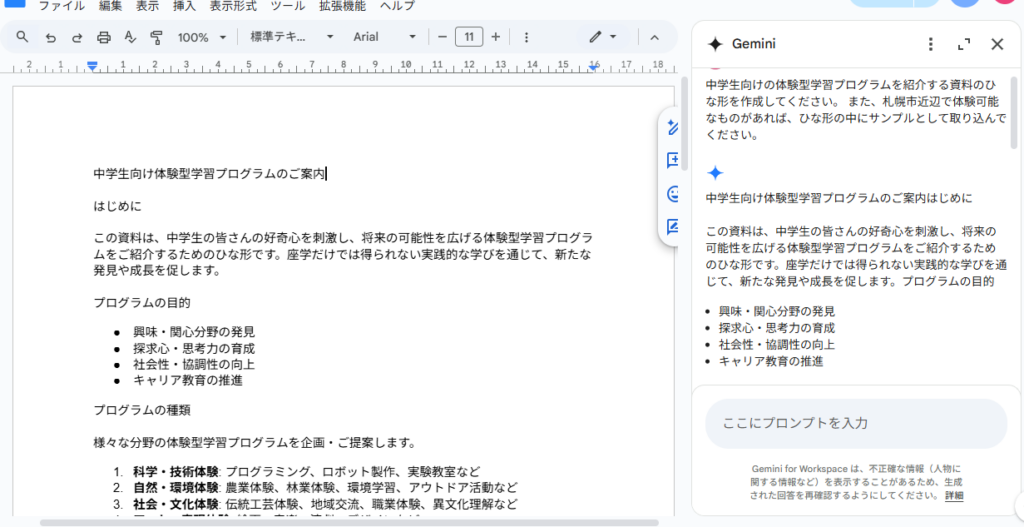Click the right indent marker on ruler
1024x527 pixels.
[594, 67]
